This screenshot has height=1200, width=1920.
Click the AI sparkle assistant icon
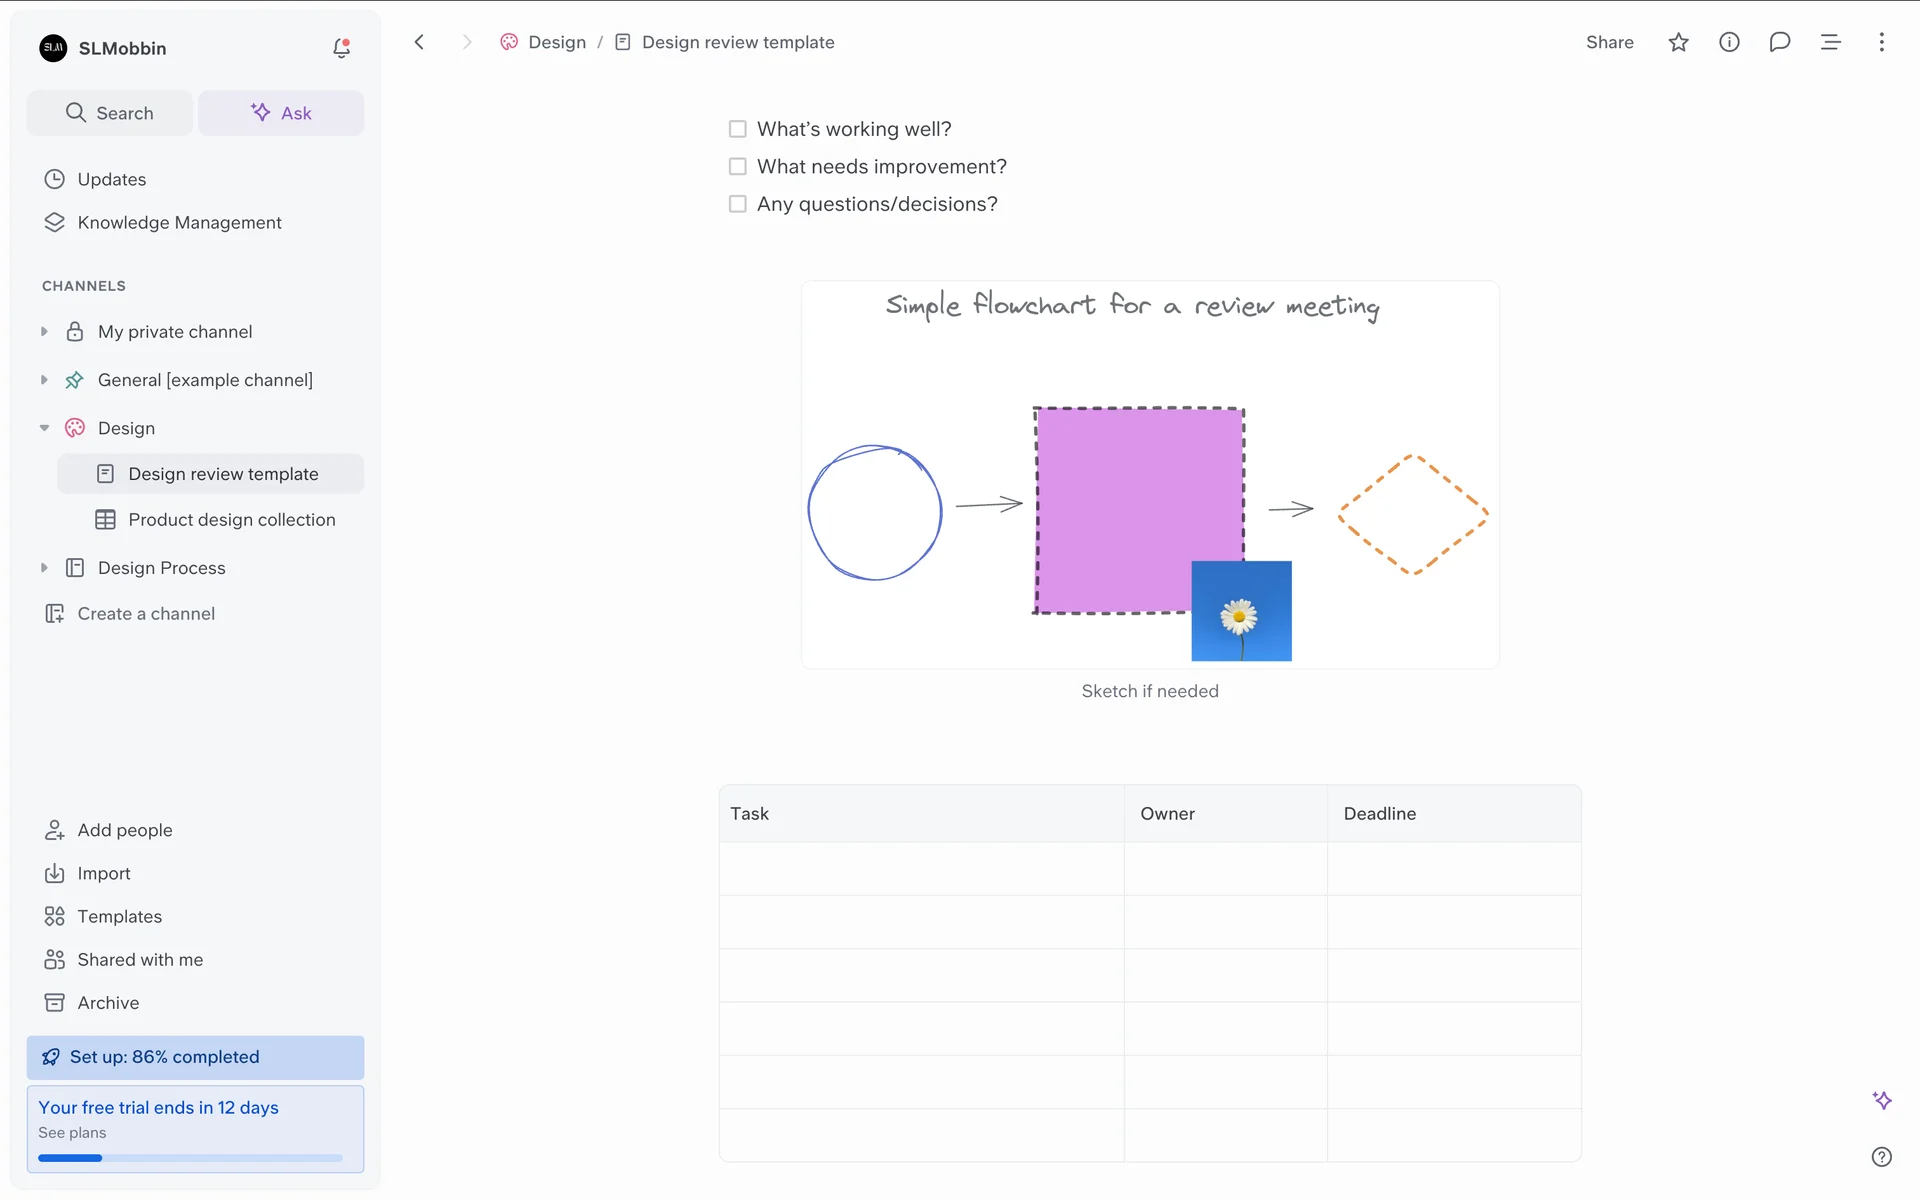coord(1881,1100)
